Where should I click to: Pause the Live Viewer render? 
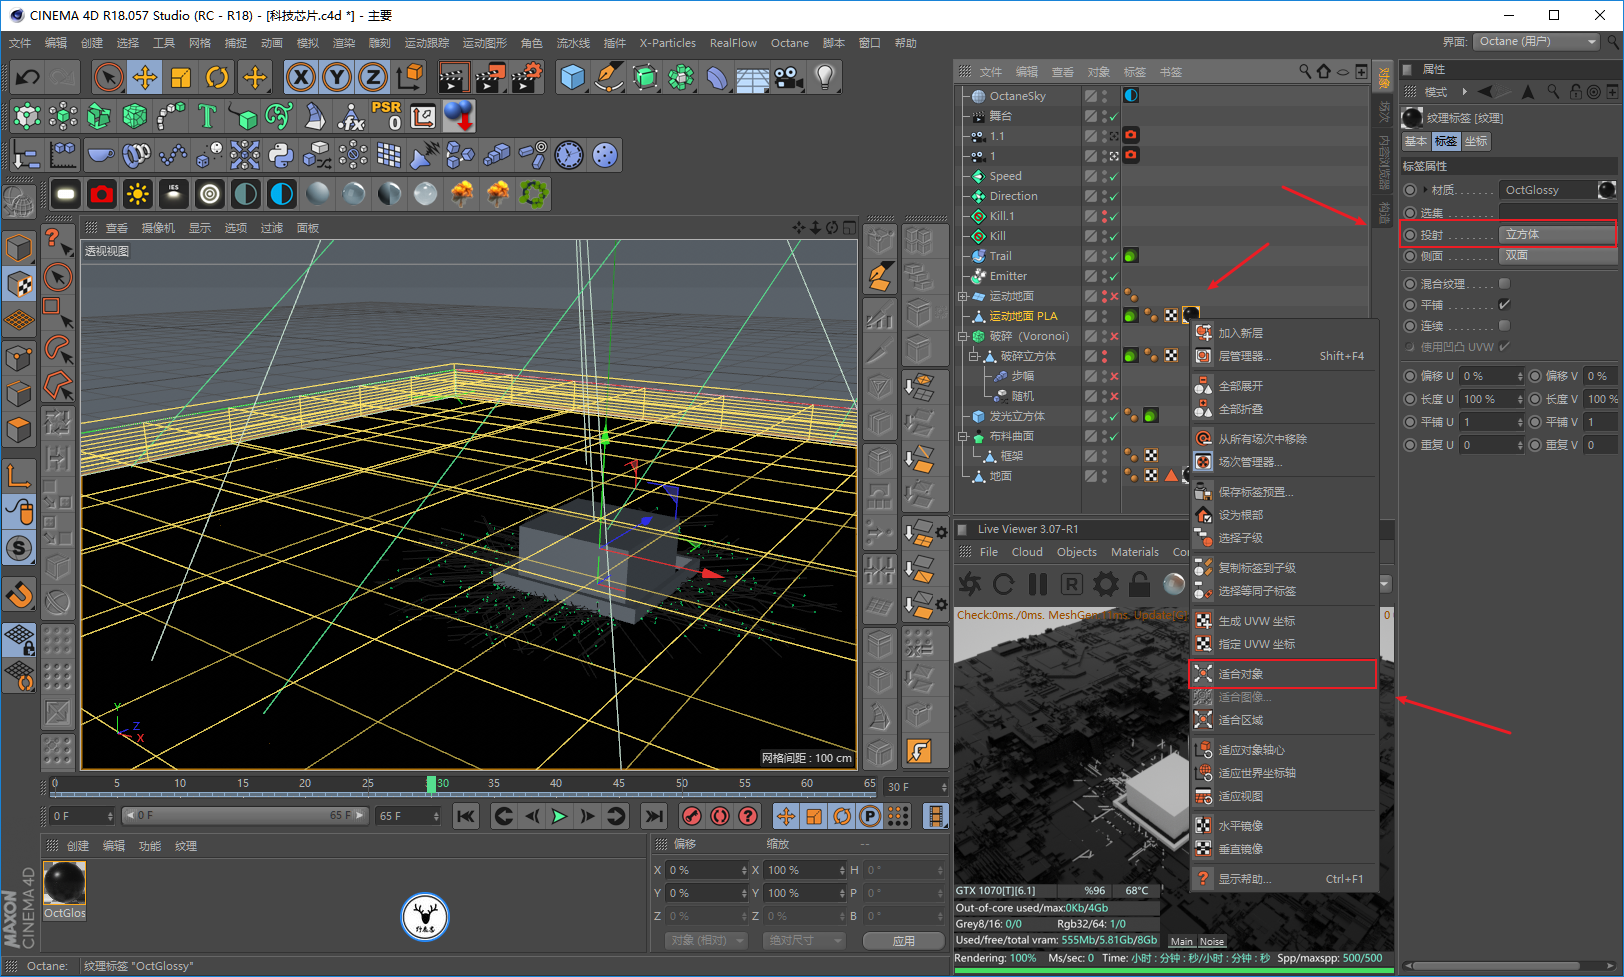click(x=1038, y=584)
